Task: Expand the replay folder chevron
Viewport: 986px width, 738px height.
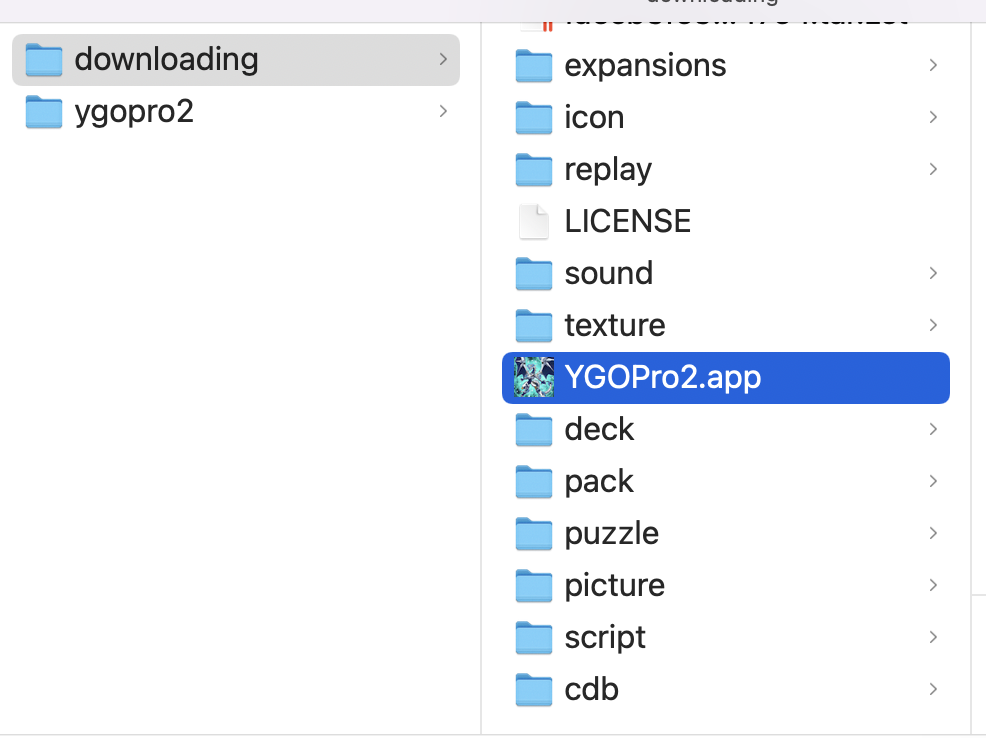Action: [x=933, y=170]
